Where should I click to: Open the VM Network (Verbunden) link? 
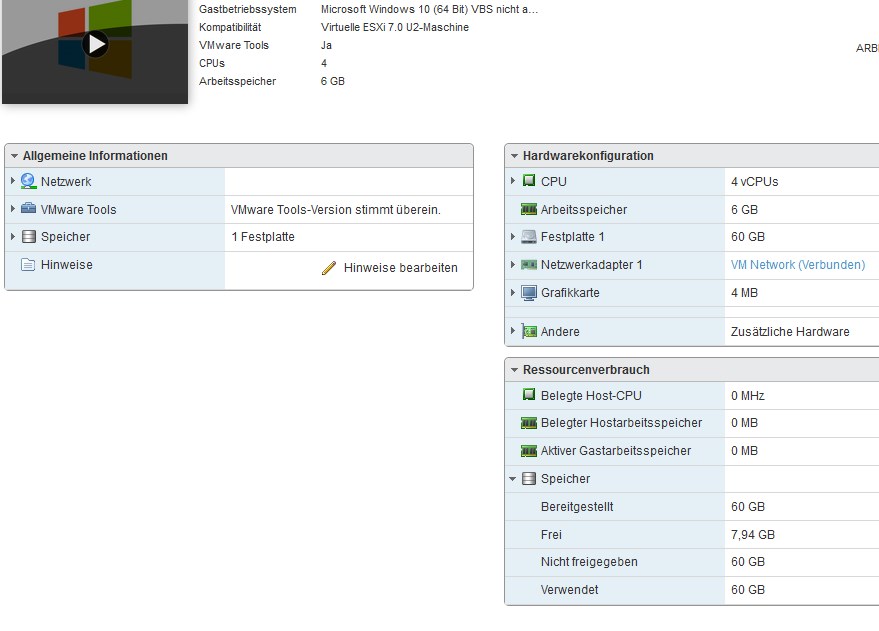[798, 265]
